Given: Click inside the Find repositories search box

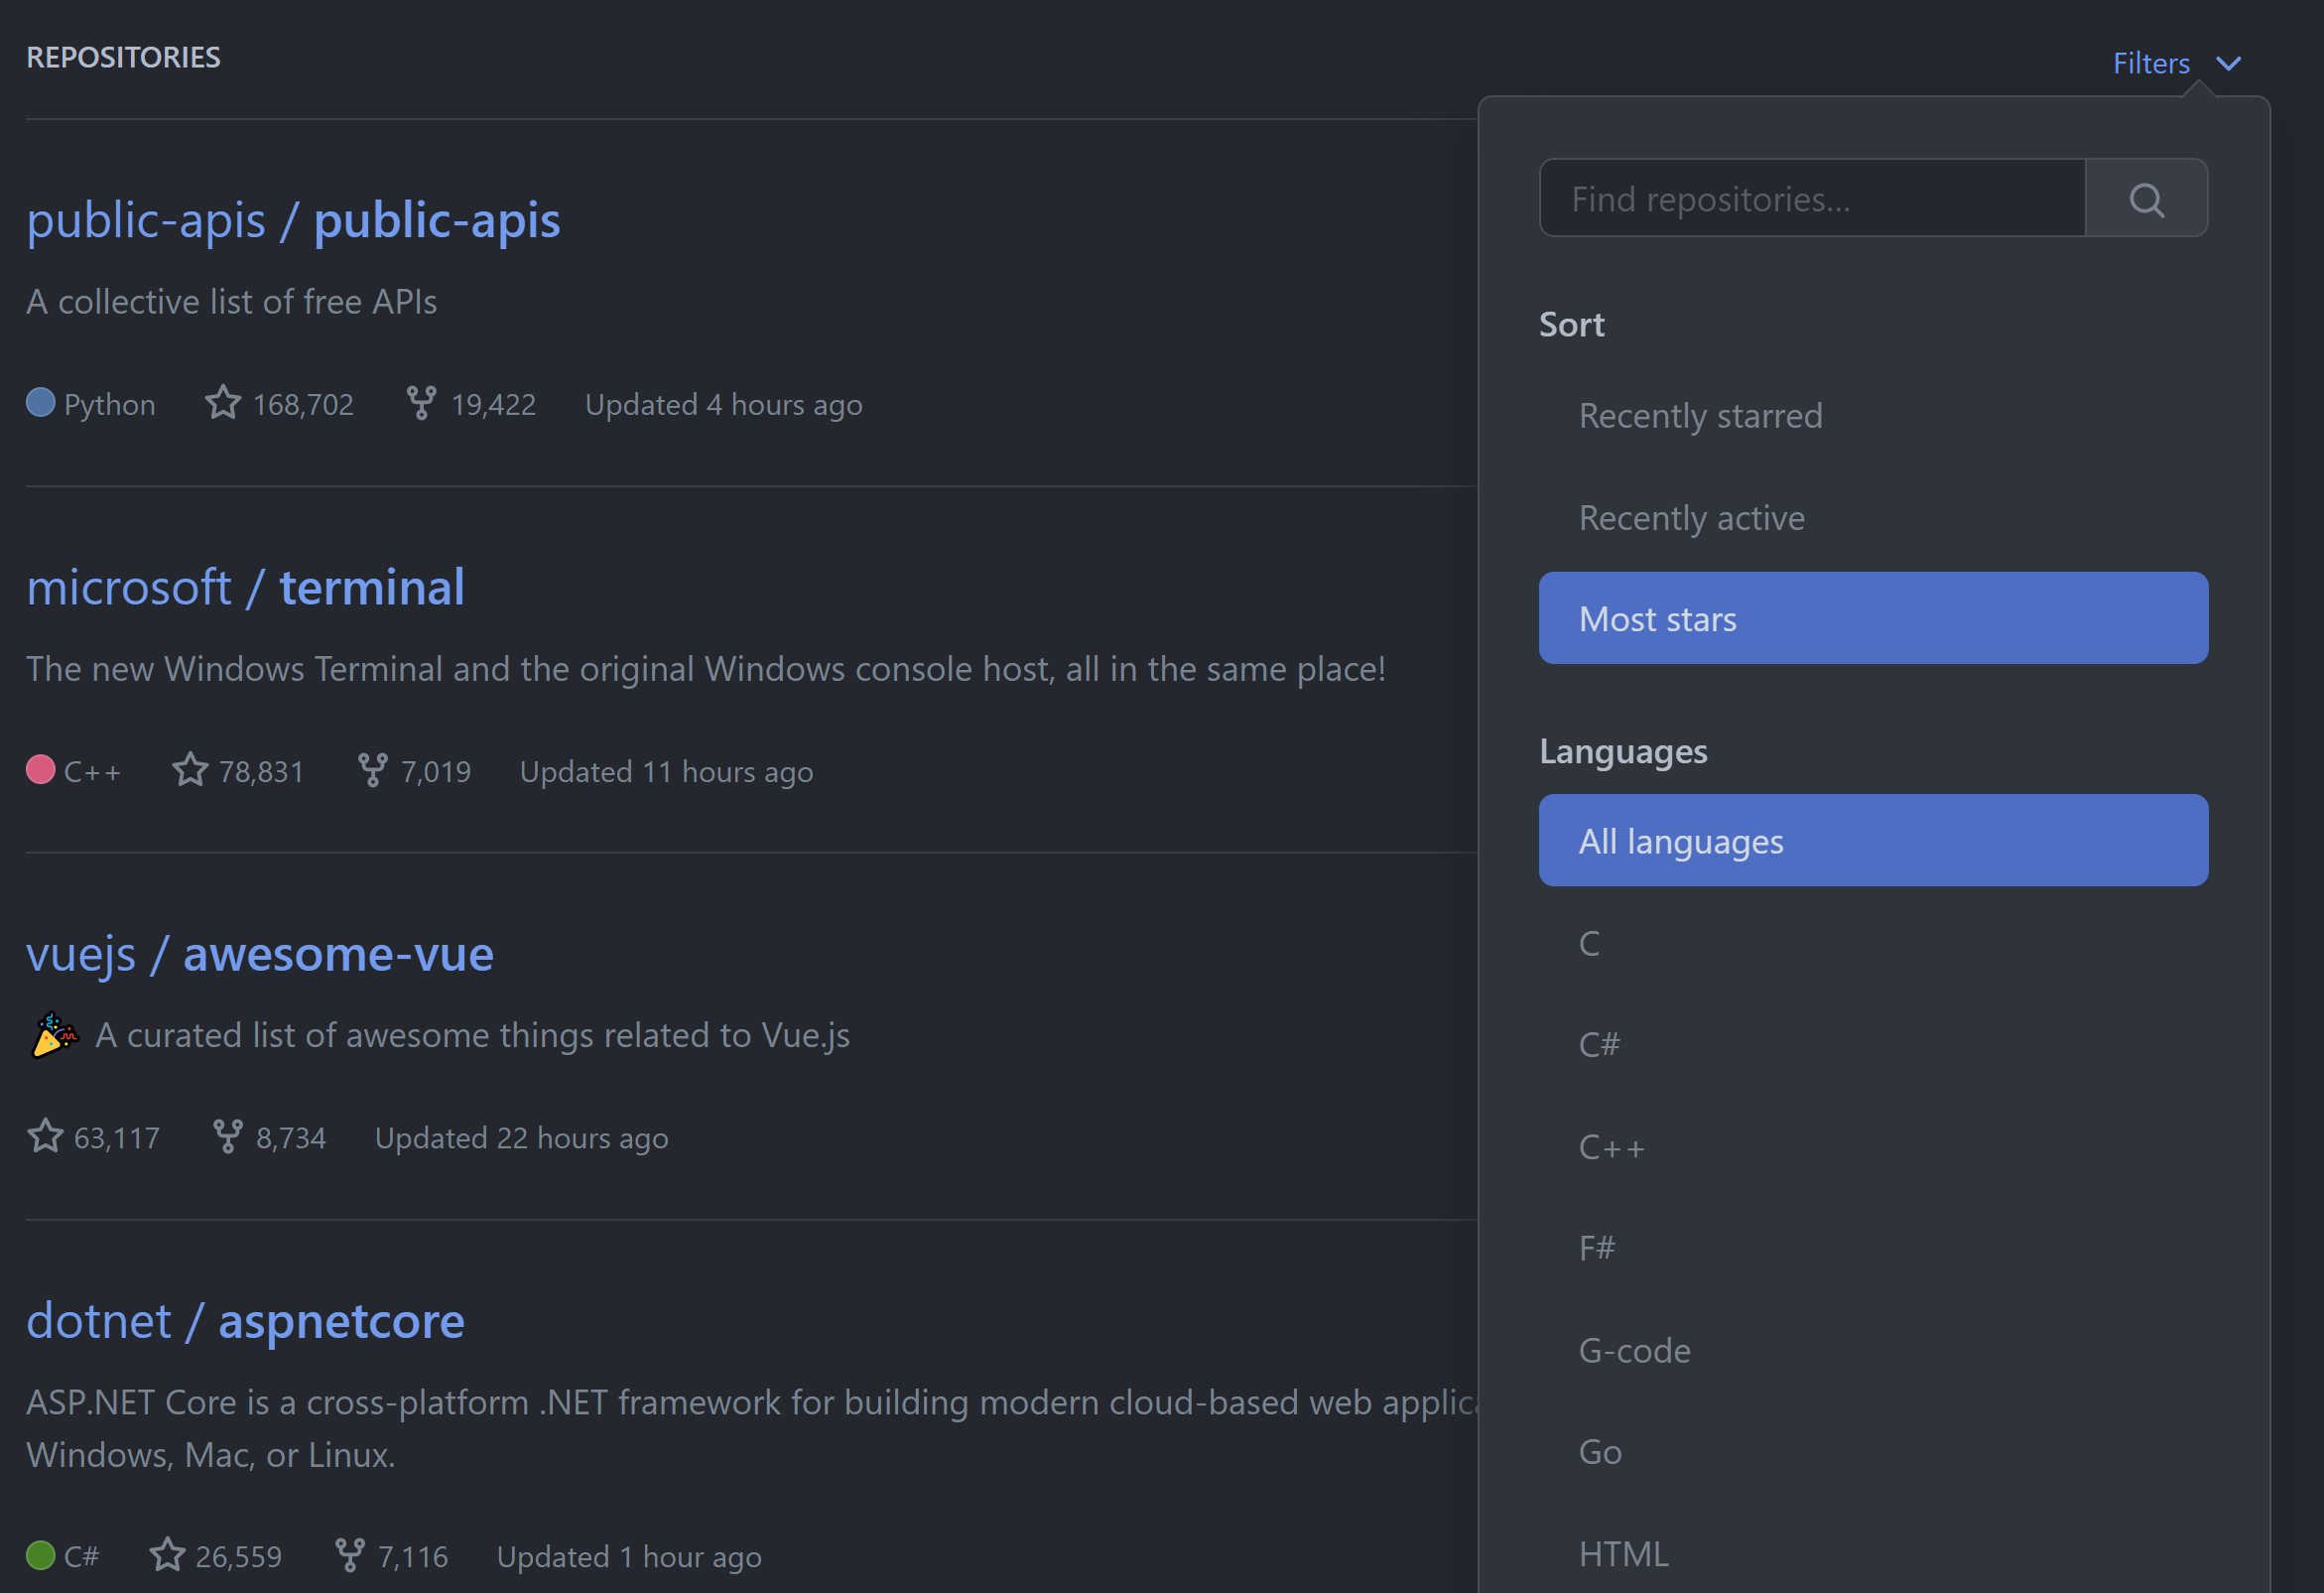Looking at the screenshot, I should pos(1810,198).
